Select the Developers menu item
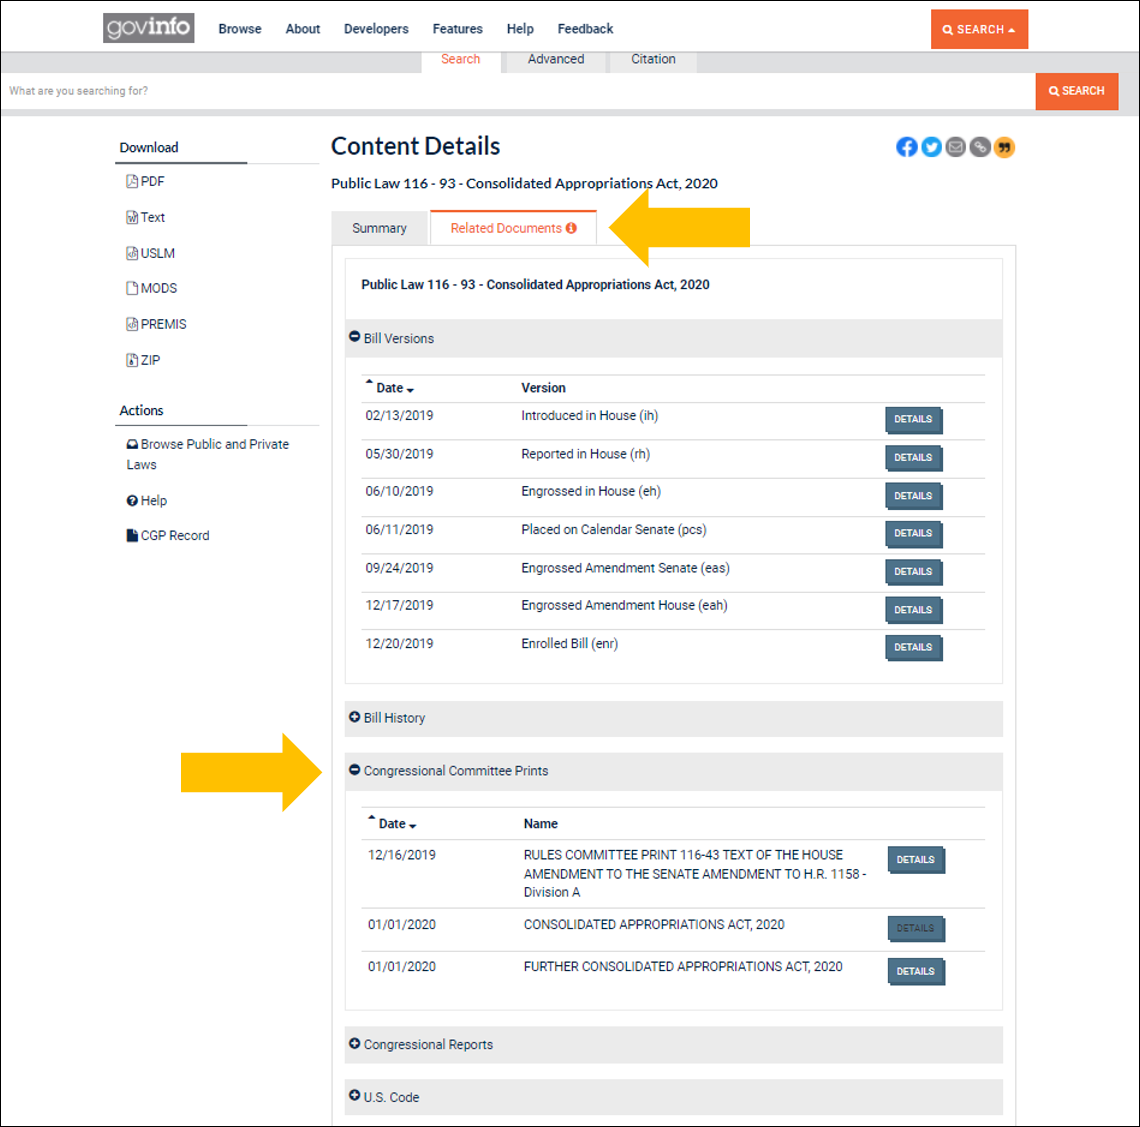Screen dimensions: 1140x1127 [x=376, y=29]
